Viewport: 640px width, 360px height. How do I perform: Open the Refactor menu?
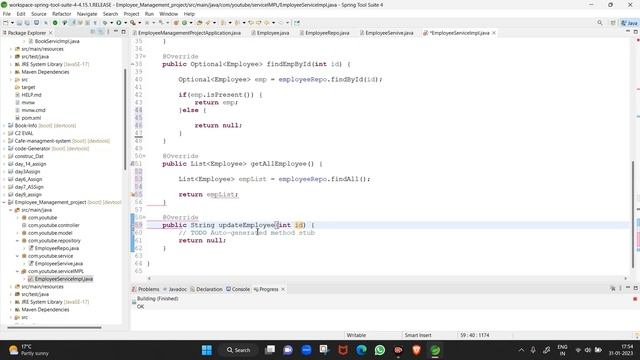tap(62, 14)
